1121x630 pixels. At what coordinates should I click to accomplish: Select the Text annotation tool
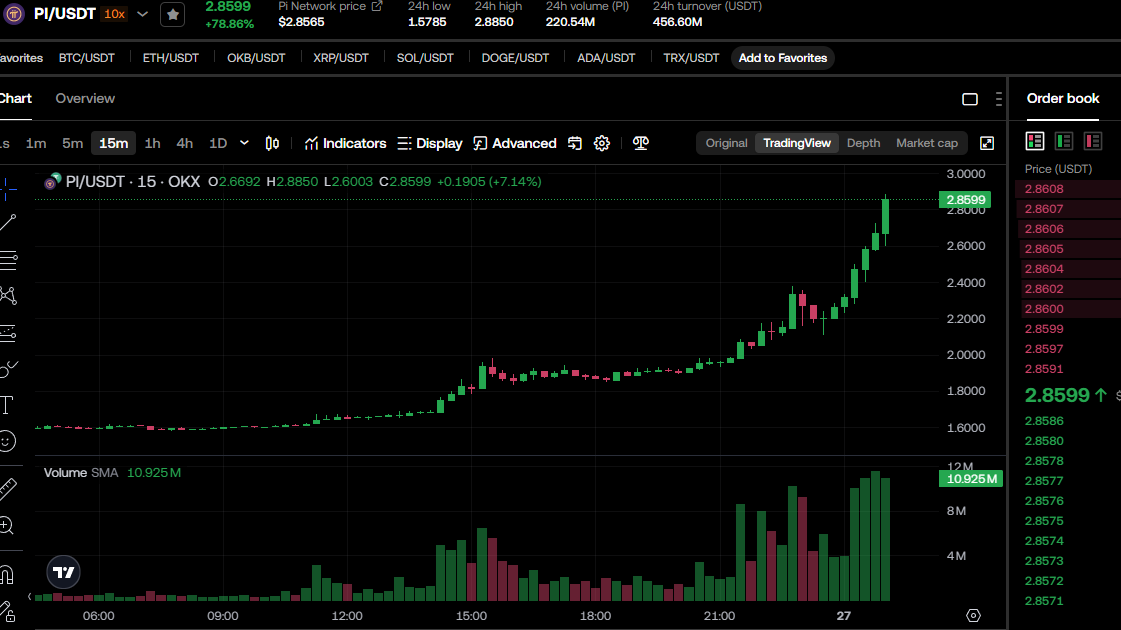click(x=6, y=405)
